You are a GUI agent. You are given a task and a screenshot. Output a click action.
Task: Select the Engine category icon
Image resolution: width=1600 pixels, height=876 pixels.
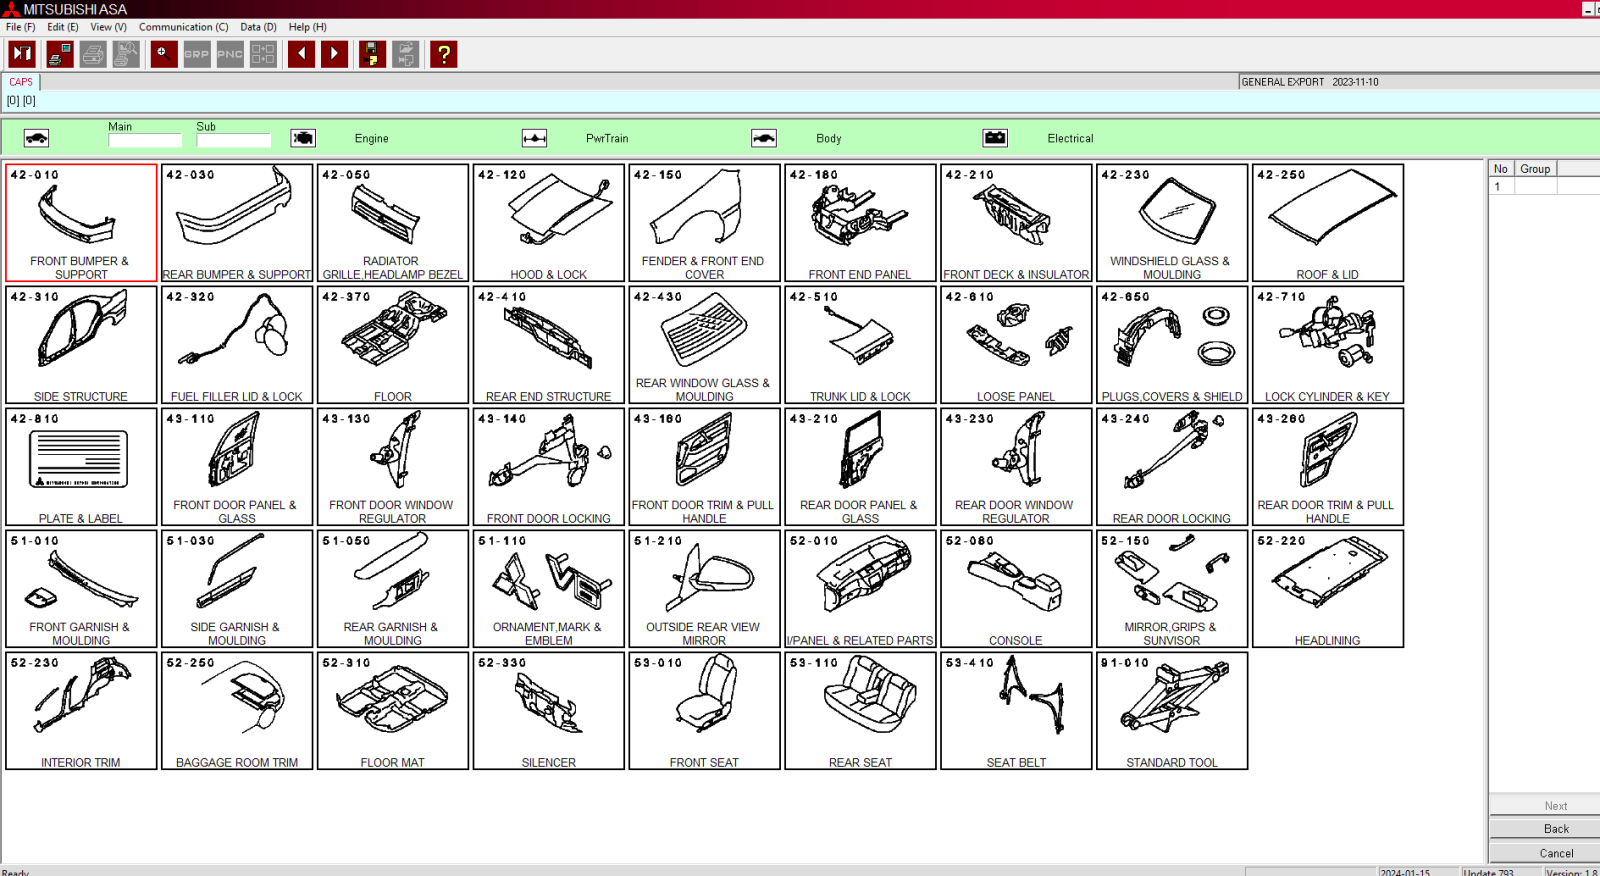pyautogui.click(x=303, y=138)
